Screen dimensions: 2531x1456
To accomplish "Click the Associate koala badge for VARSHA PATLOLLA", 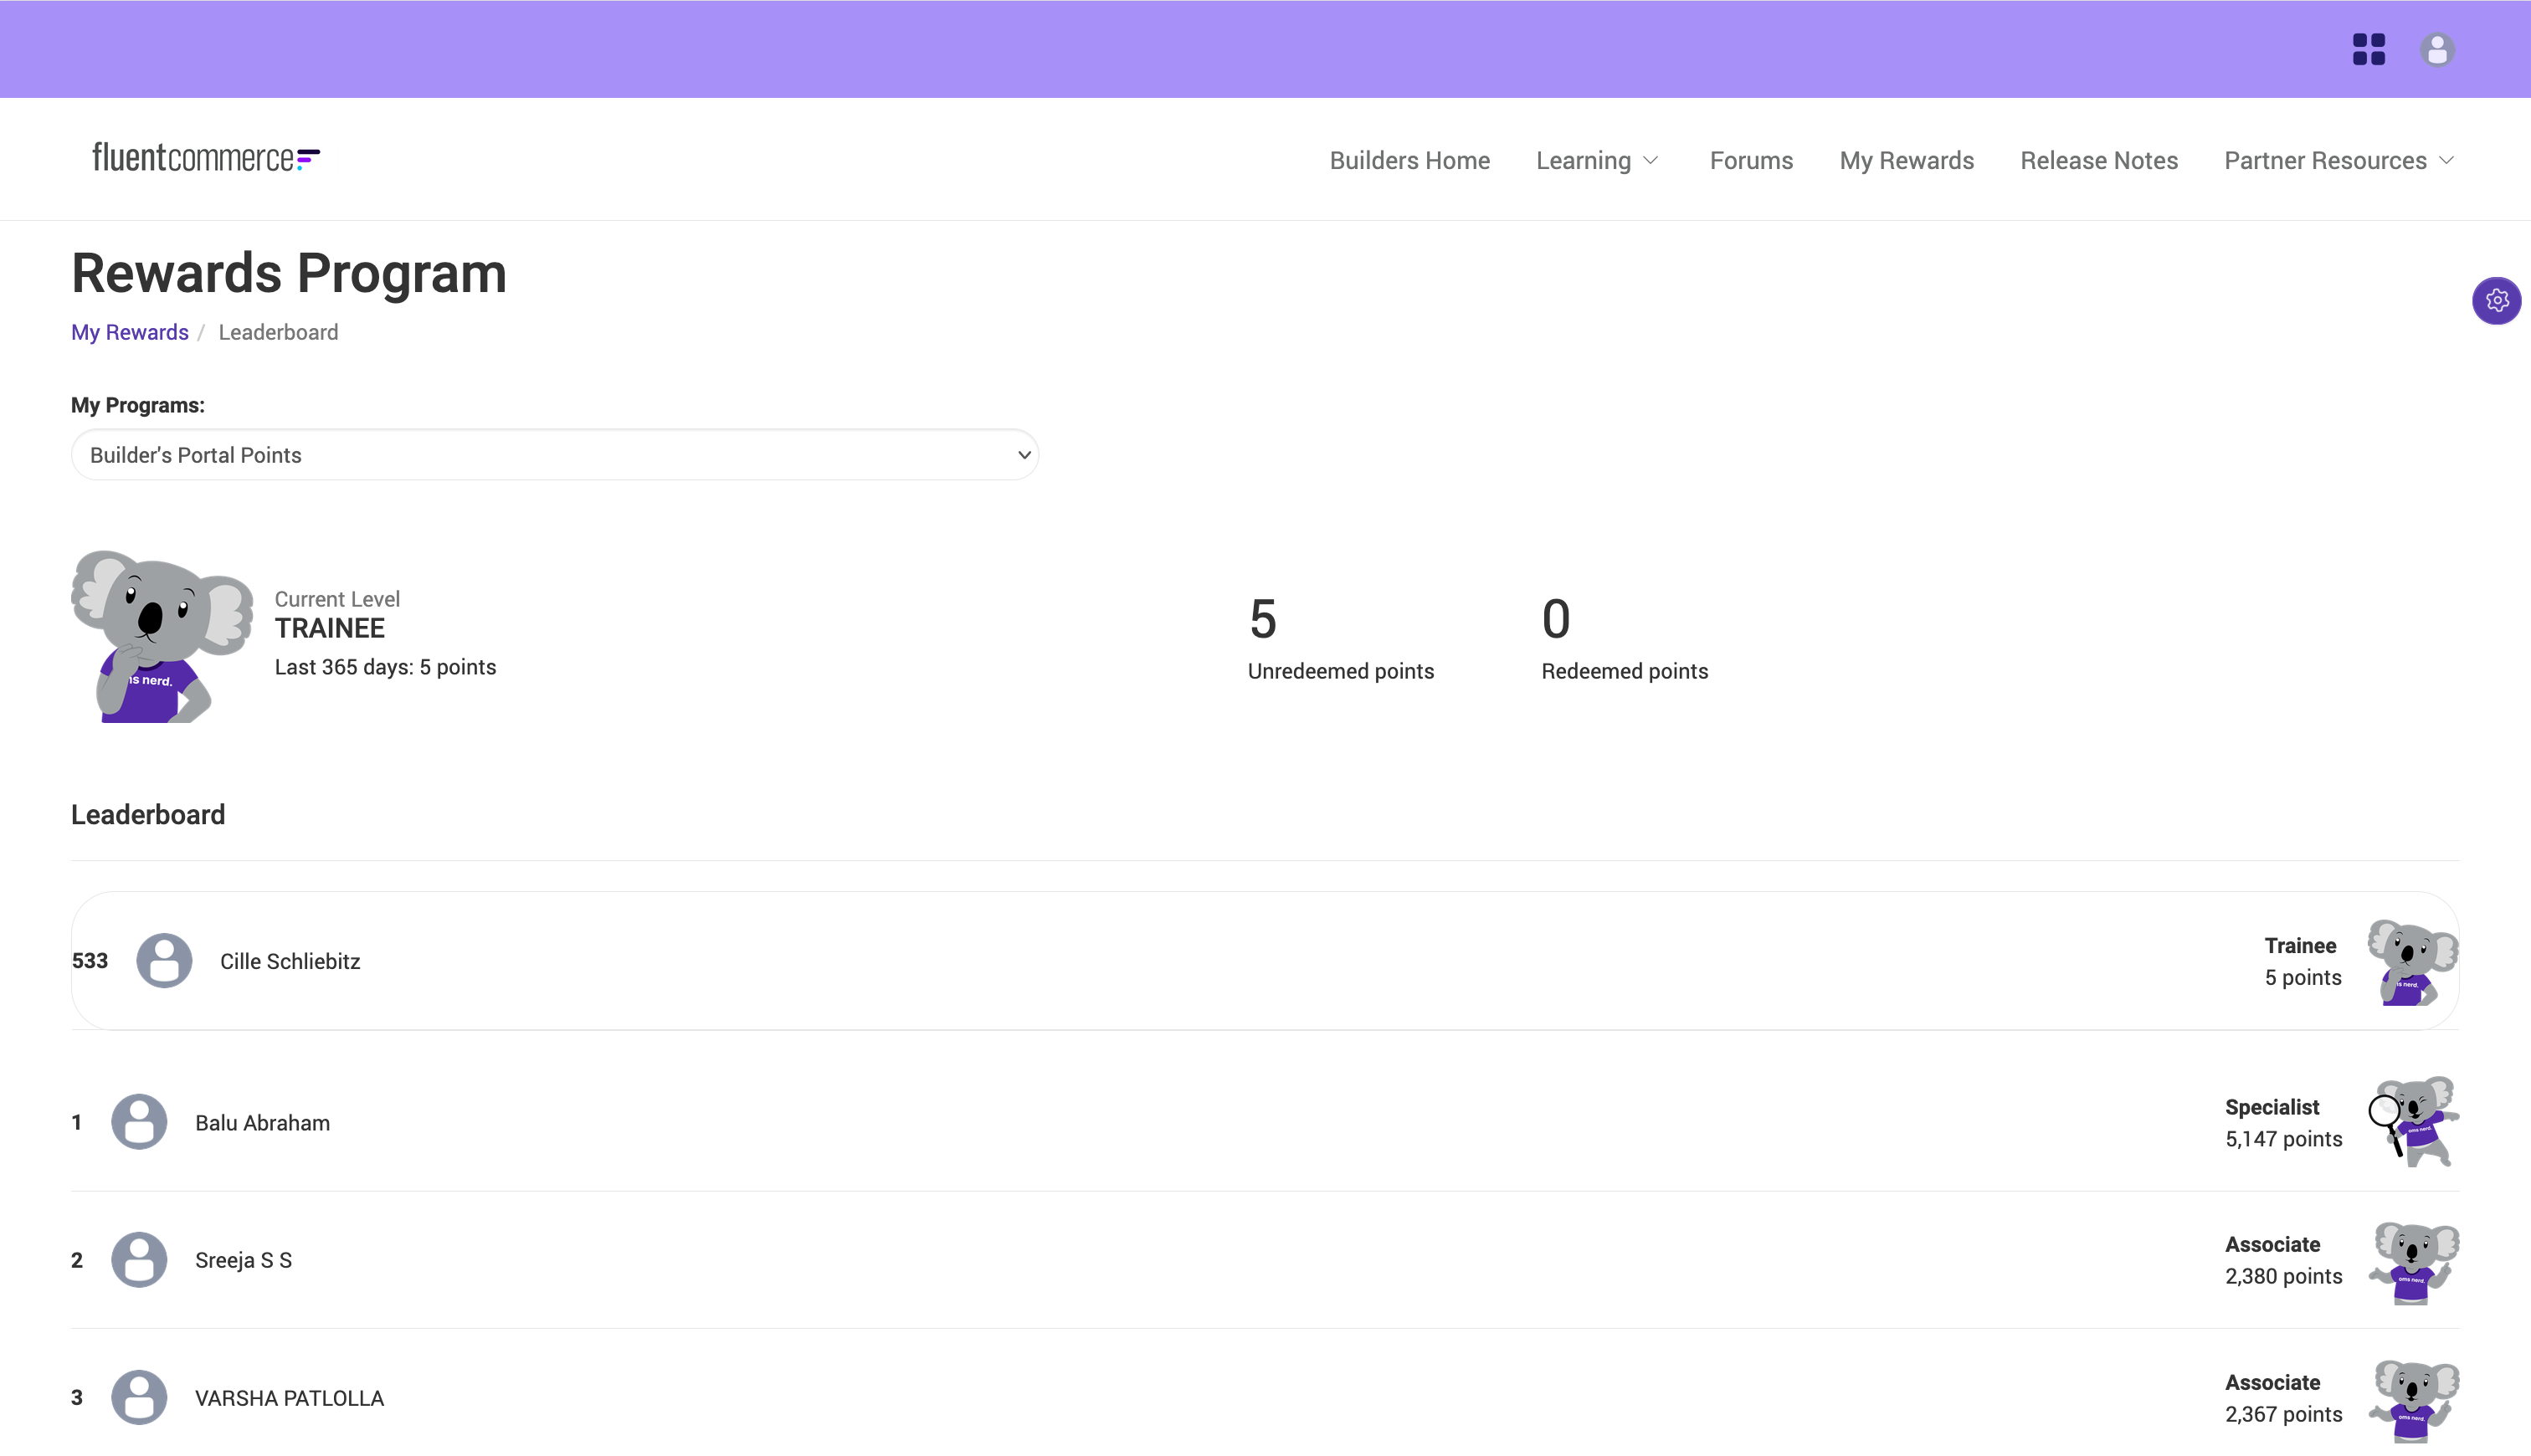I will pyautogui.click(x=2413, y=1400).
